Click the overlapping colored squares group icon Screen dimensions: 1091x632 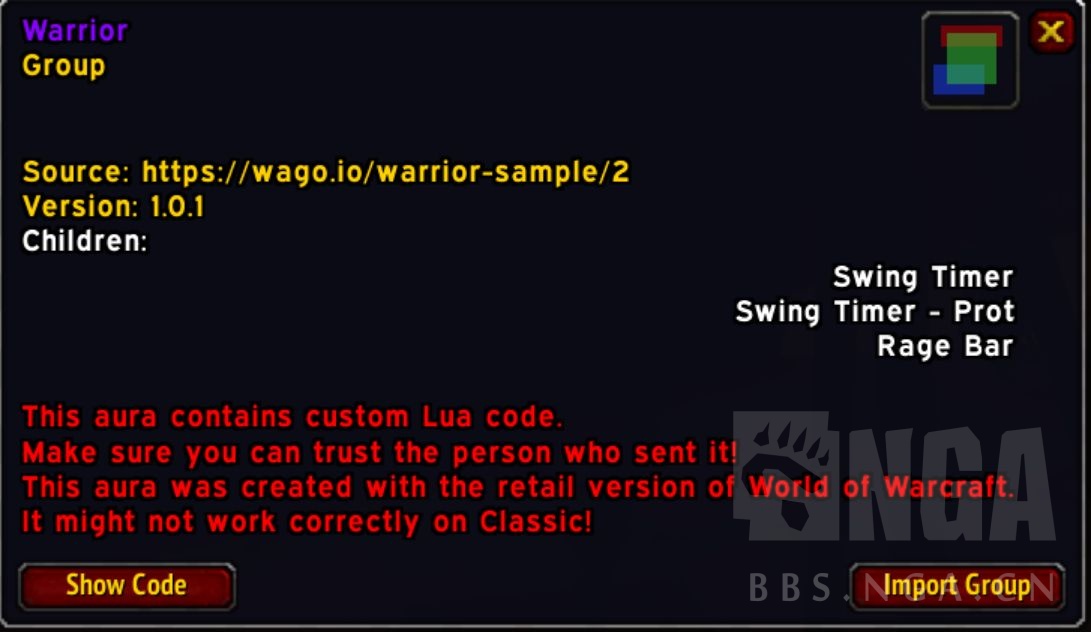pyautogui.click(x=970, y=61)
